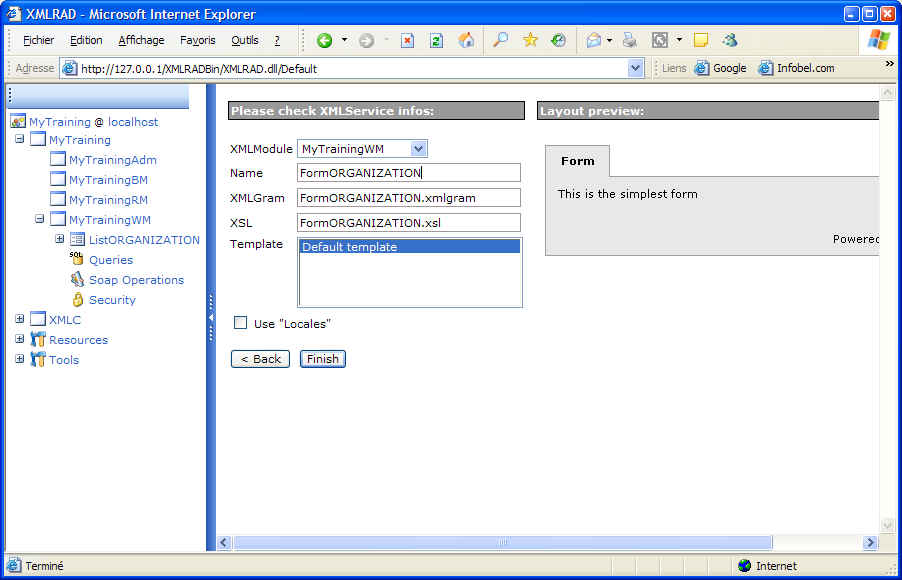
Task: Click the XMLGram input field
Action: coord(409,198)
